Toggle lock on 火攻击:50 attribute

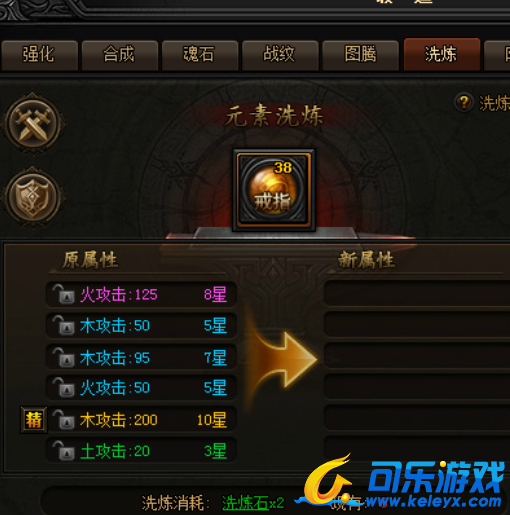63,387
